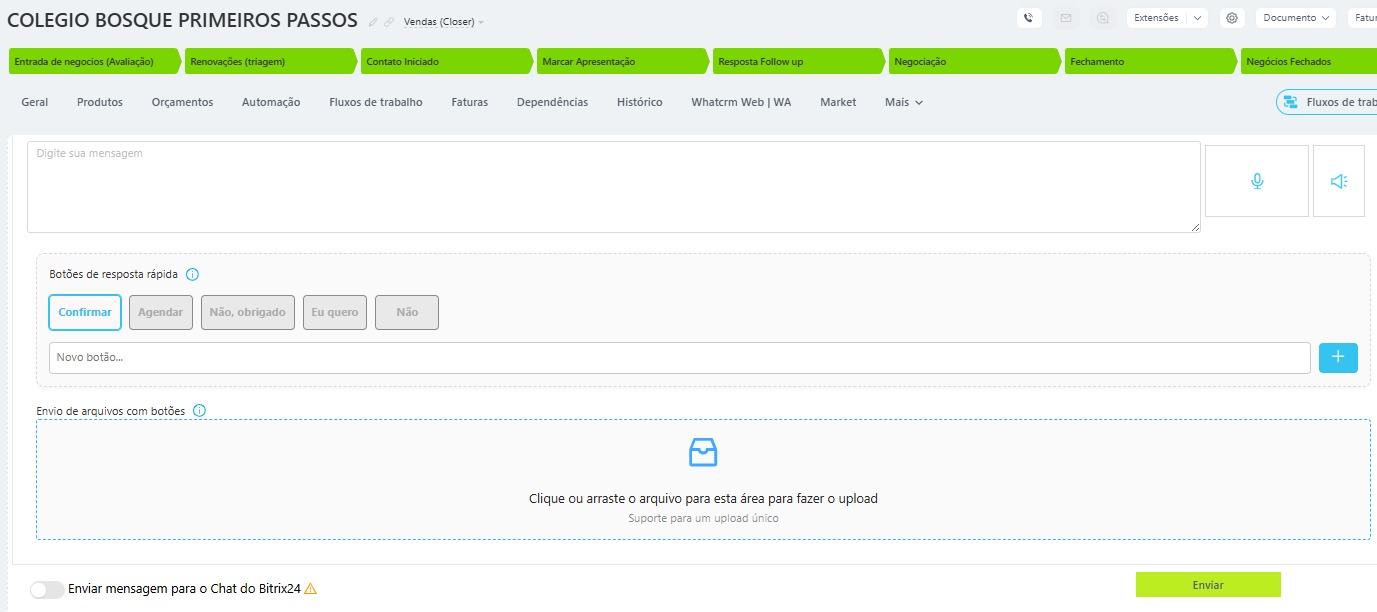
Task: Enable Enviar mensagem para o Chat do Bitrix24
Action: 47,589
